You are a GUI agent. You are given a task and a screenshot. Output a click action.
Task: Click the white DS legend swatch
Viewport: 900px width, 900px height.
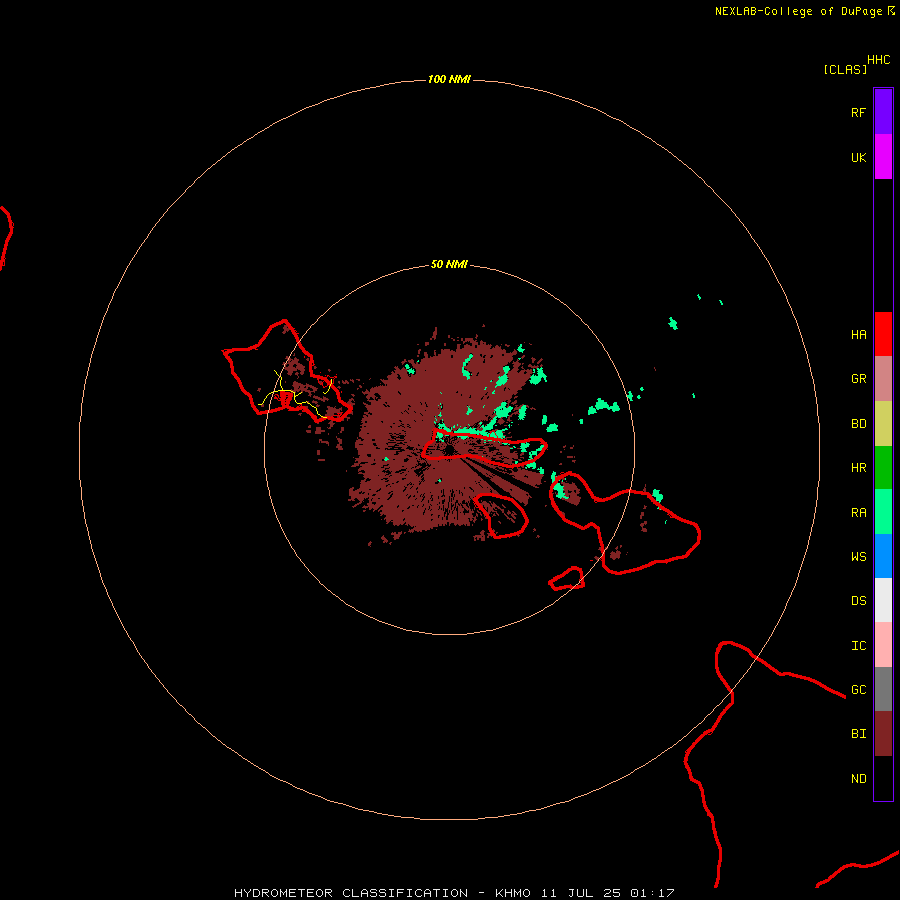883,600
